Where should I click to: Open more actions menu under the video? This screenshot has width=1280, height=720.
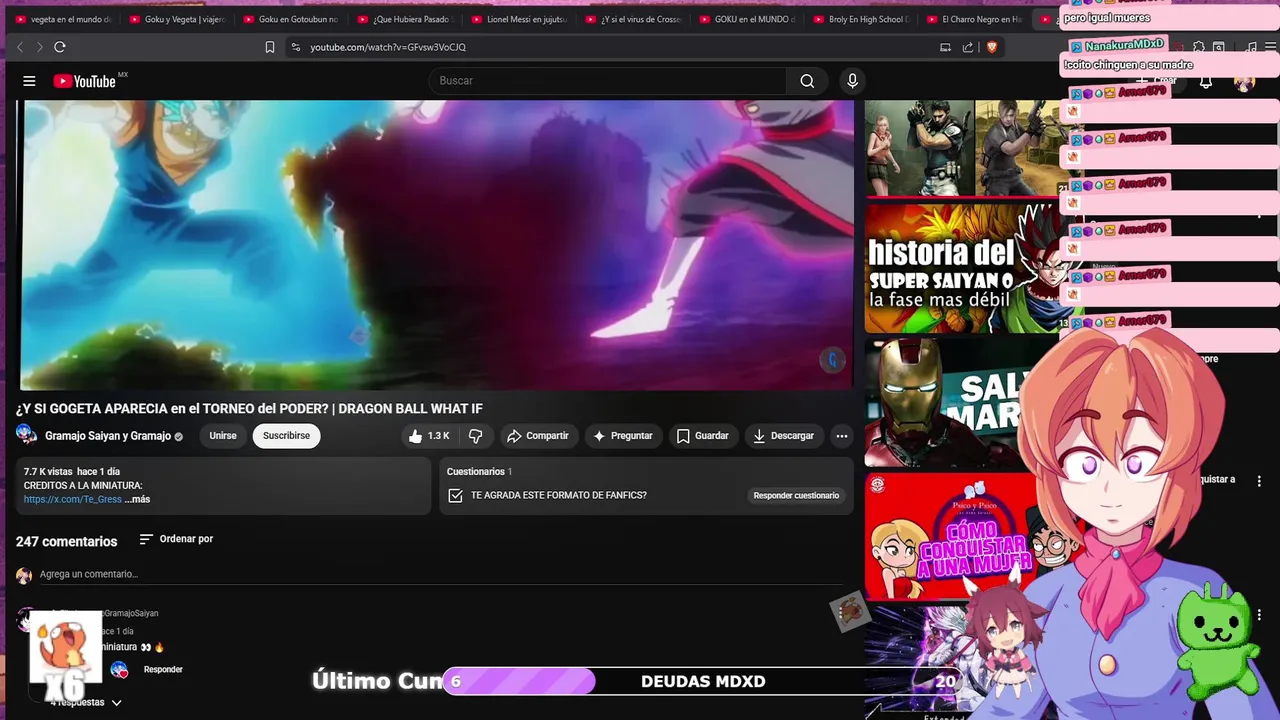842,436
